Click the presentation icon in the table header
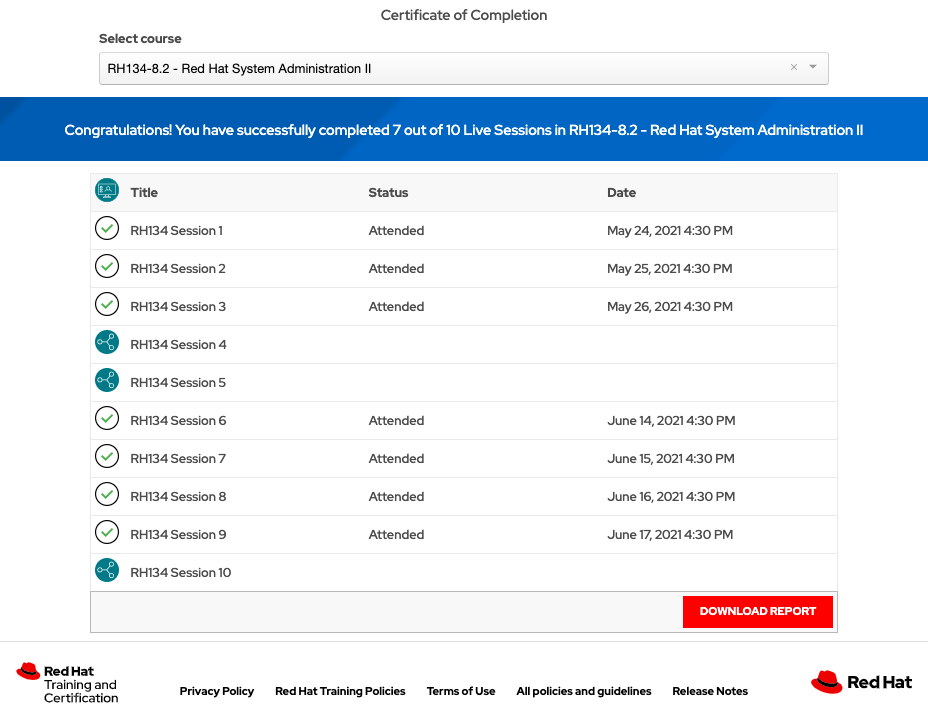 106,191
